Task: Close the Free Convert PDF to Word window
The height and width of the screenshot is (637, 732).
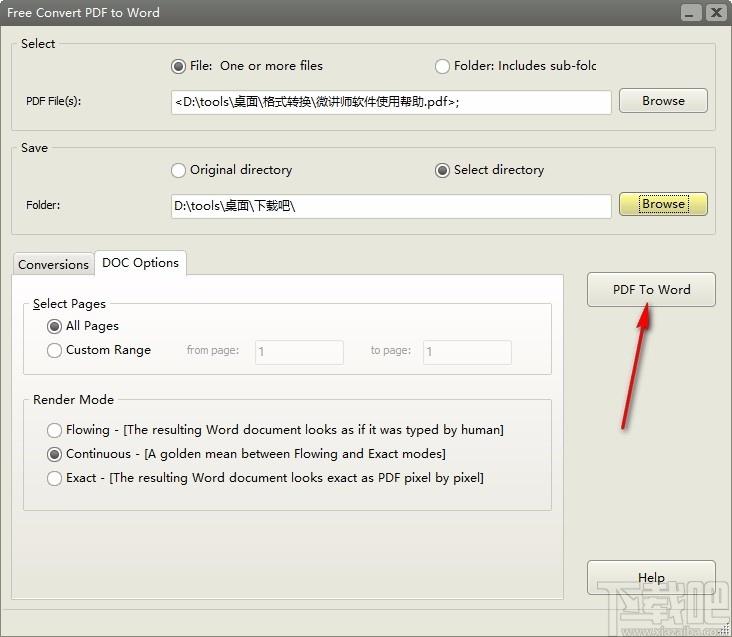Action: (716, 13)
